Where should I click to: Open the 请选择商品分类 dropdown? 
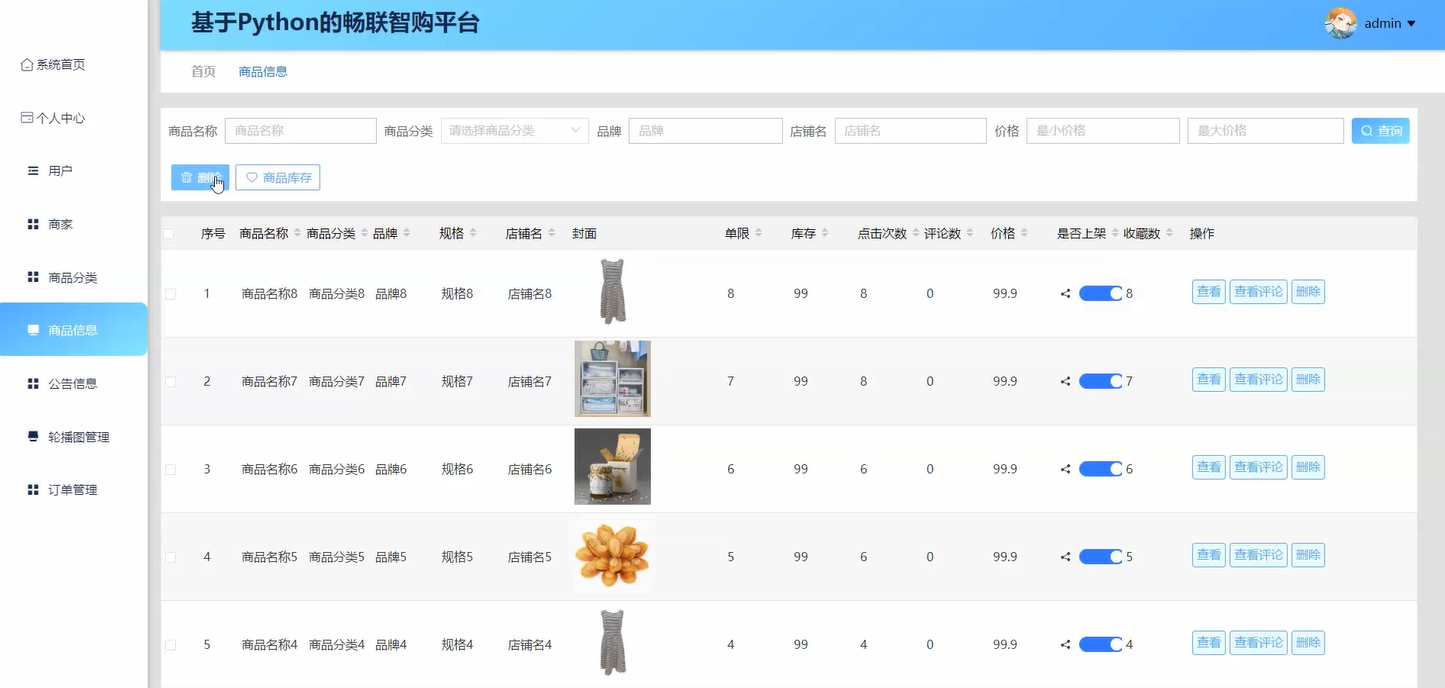pyautogui.click(x=514, y=130)
